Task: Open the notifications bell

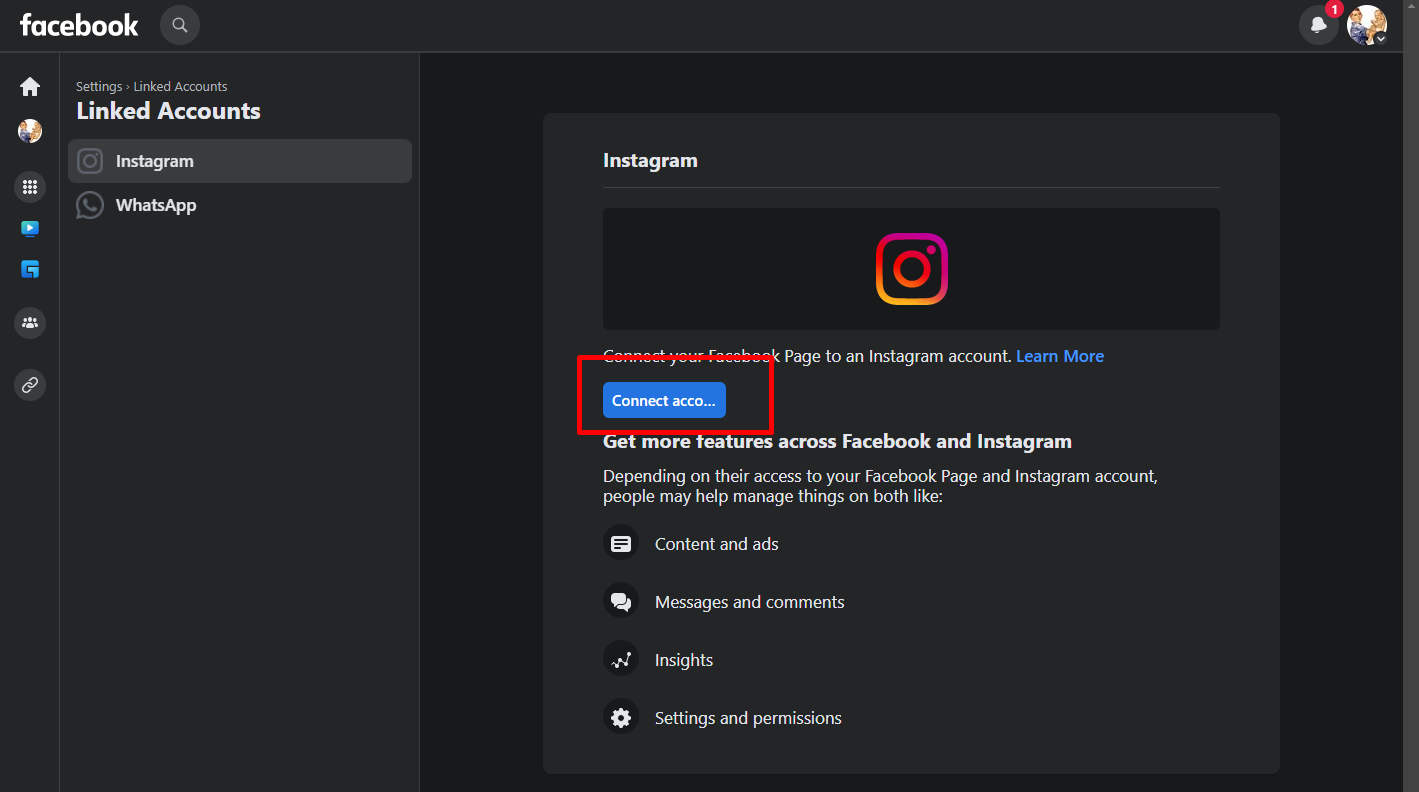Action: coord(1318,25)
